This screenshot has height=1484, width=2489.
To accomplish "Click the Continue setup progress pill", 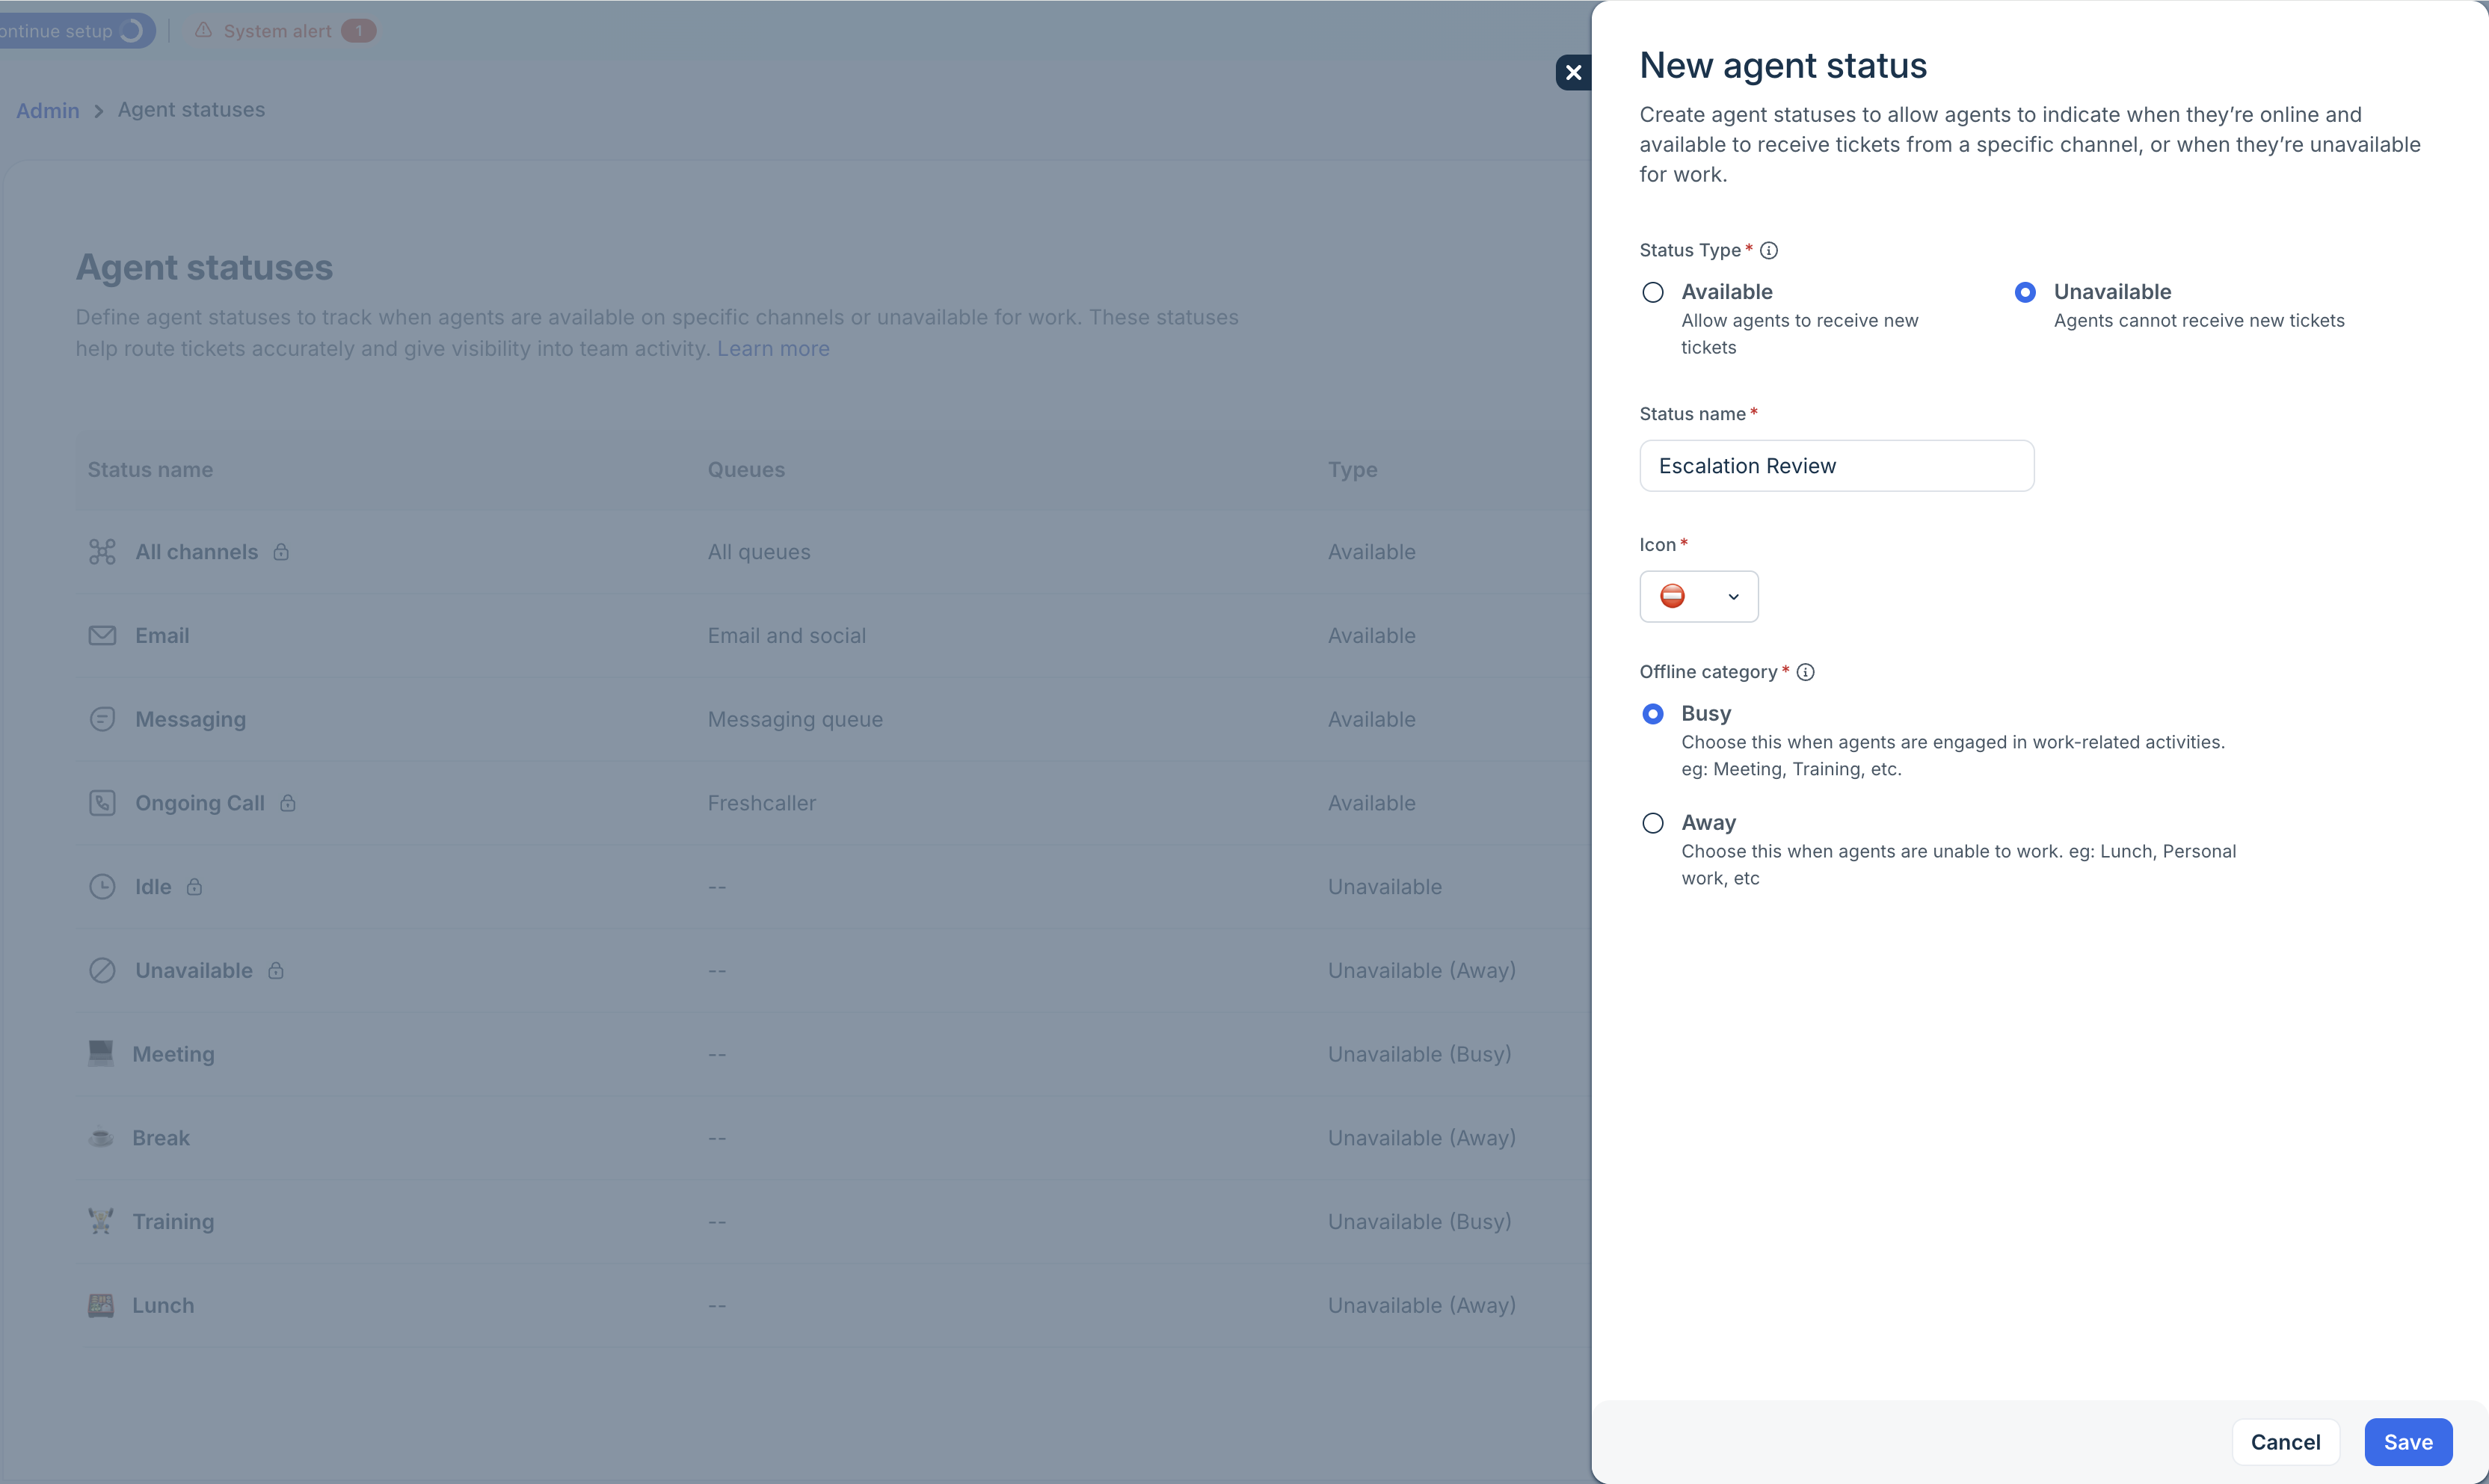I will [72, 31].
